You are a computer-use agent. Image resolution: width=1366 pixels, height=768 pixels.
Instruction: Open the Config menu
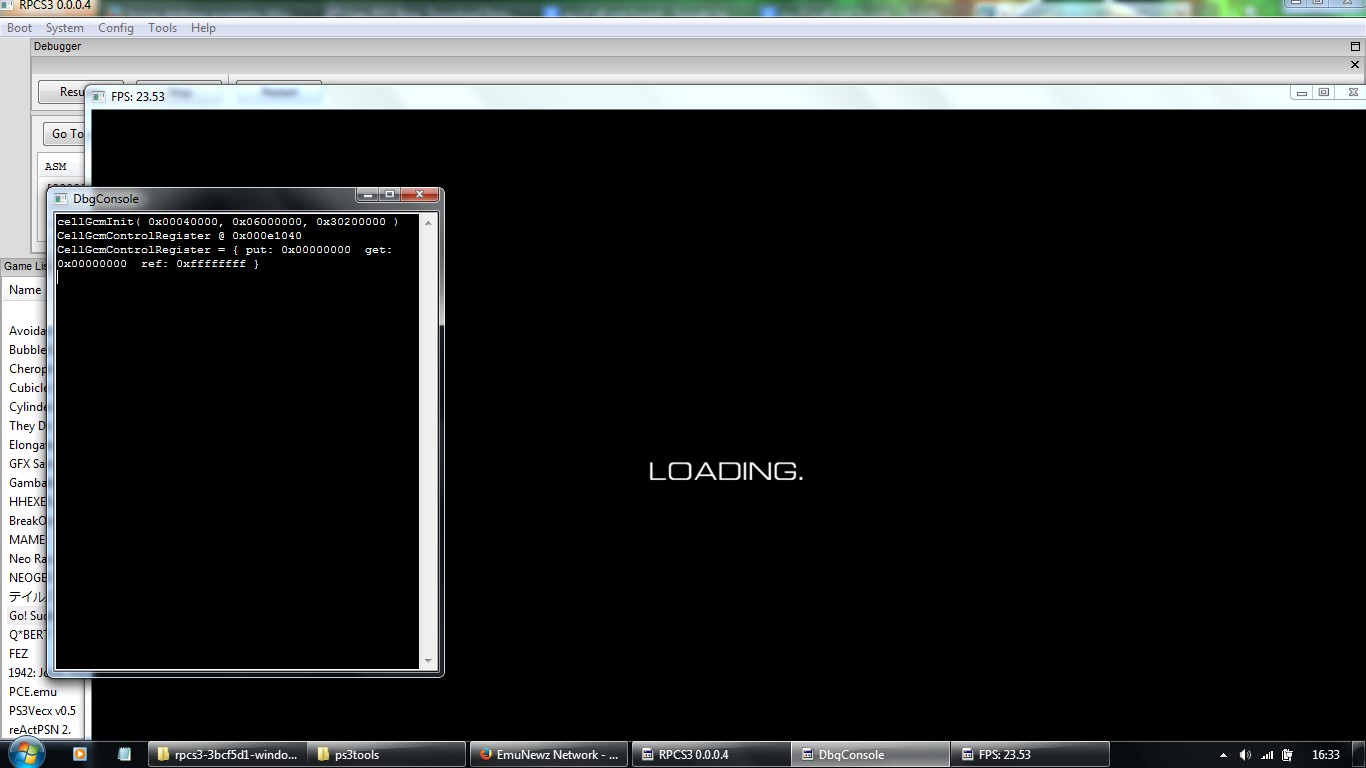116,28
